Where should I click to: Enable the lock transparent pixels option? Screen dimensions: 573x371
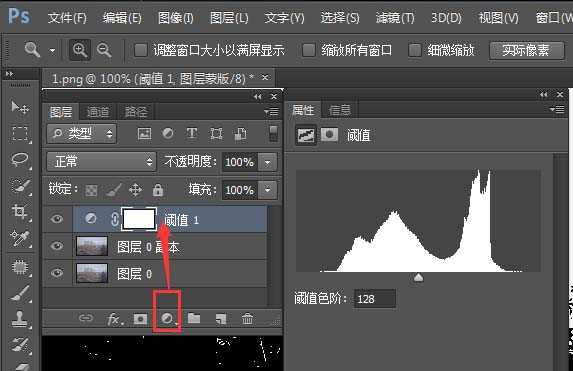click(x=91, y=190)
